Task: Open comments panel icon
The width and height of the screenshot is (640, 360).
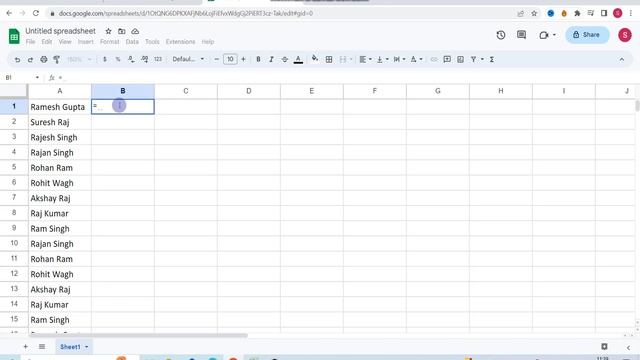Action: pyautogui.click(x=521, y=35)
